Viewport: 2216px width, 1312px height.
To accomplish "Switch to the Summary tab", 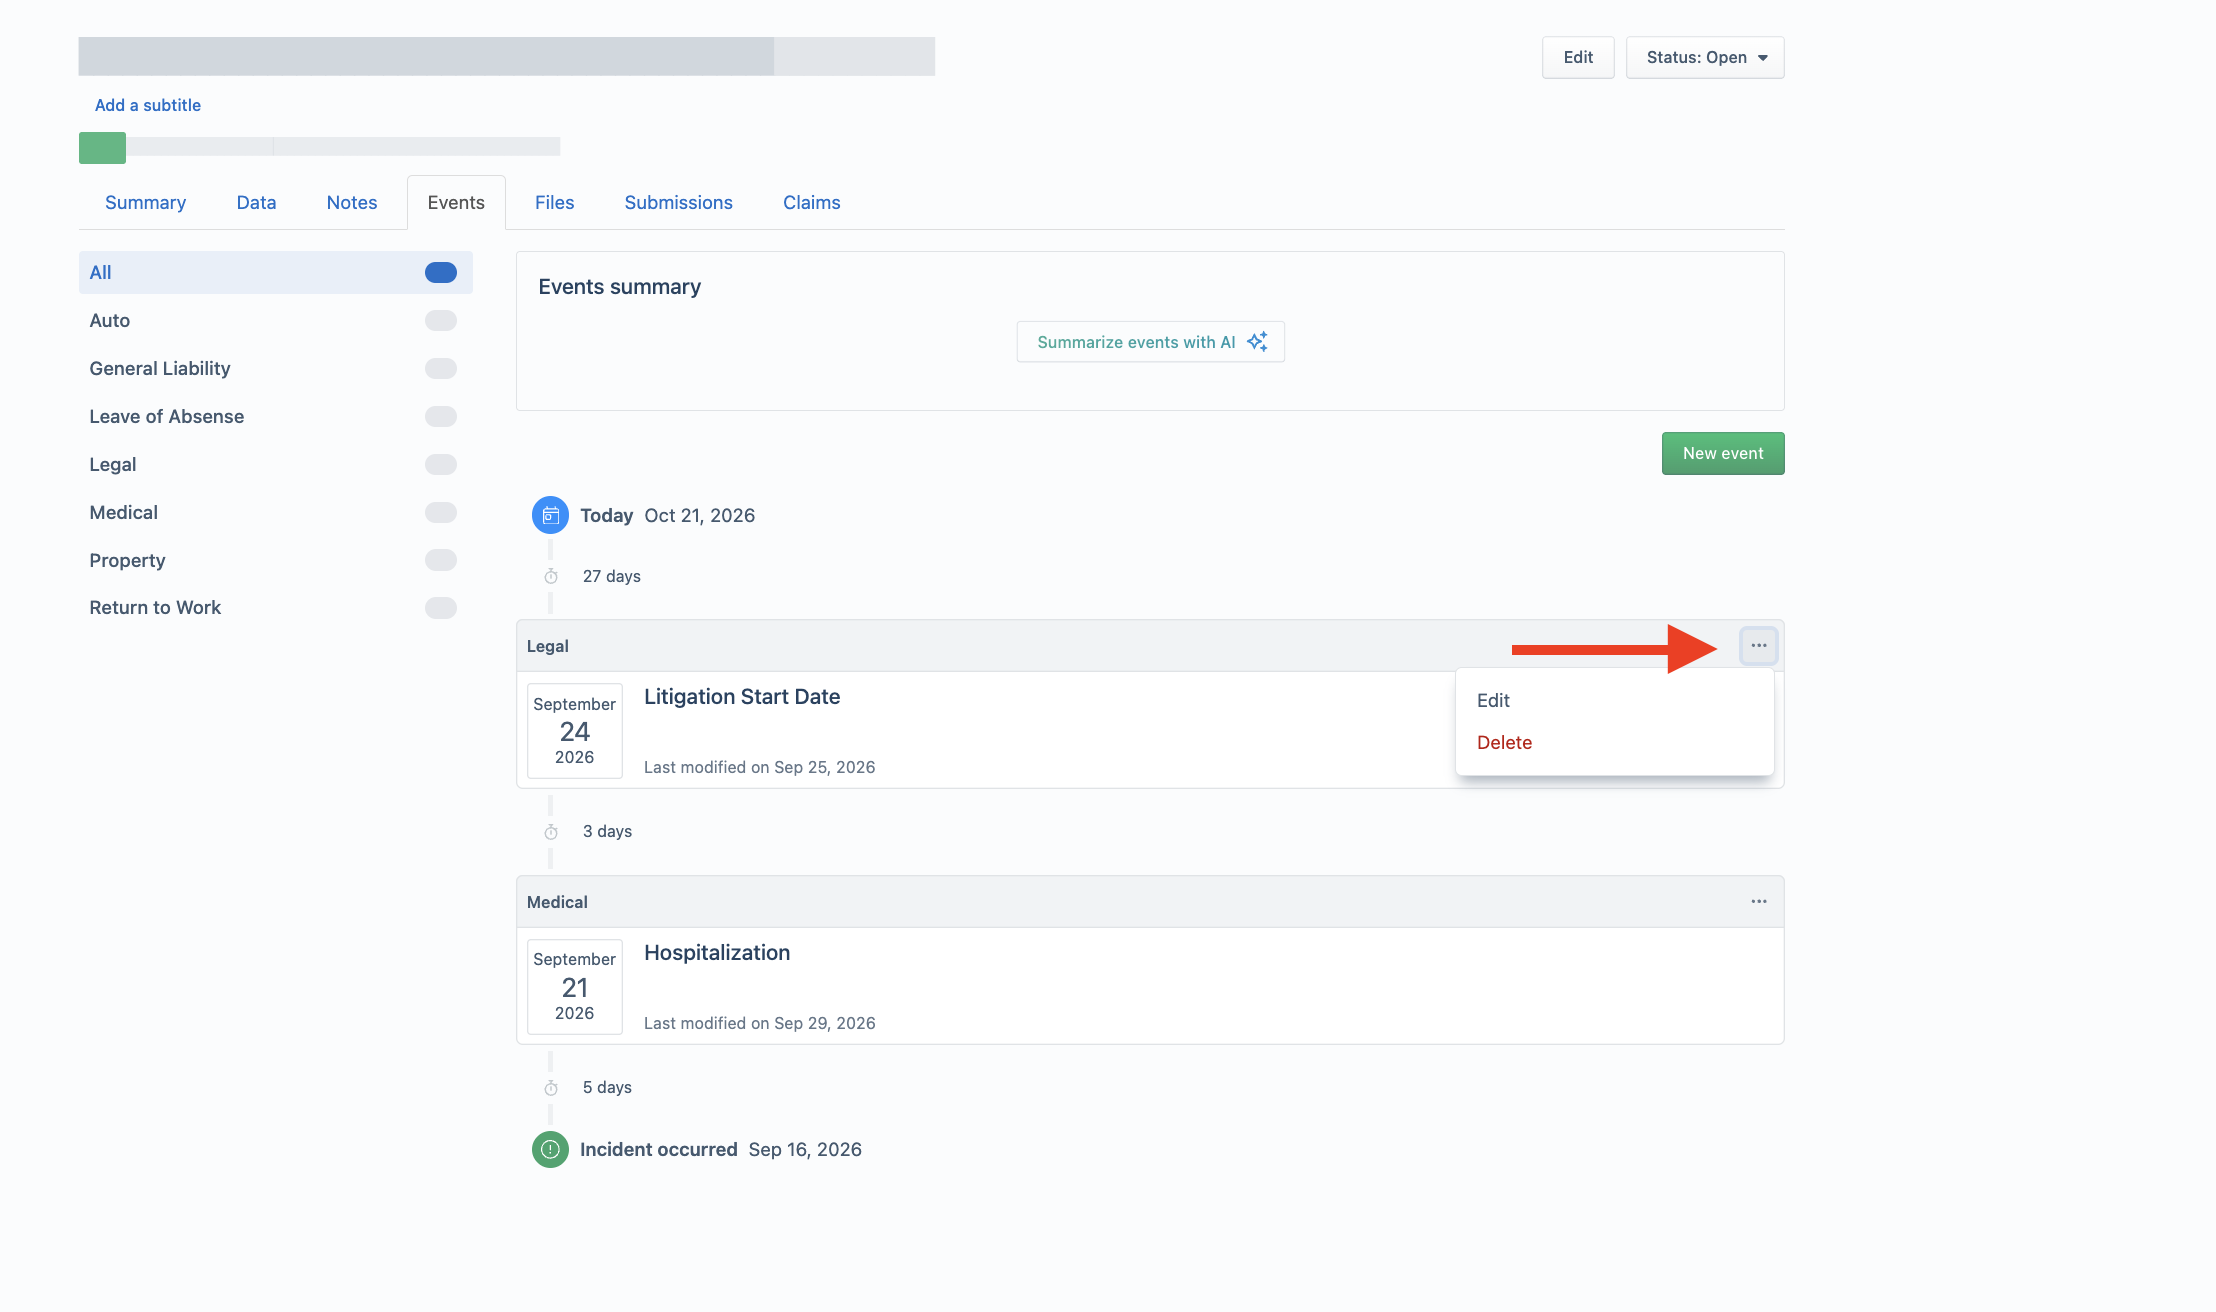I will click(x=145, y=203).
